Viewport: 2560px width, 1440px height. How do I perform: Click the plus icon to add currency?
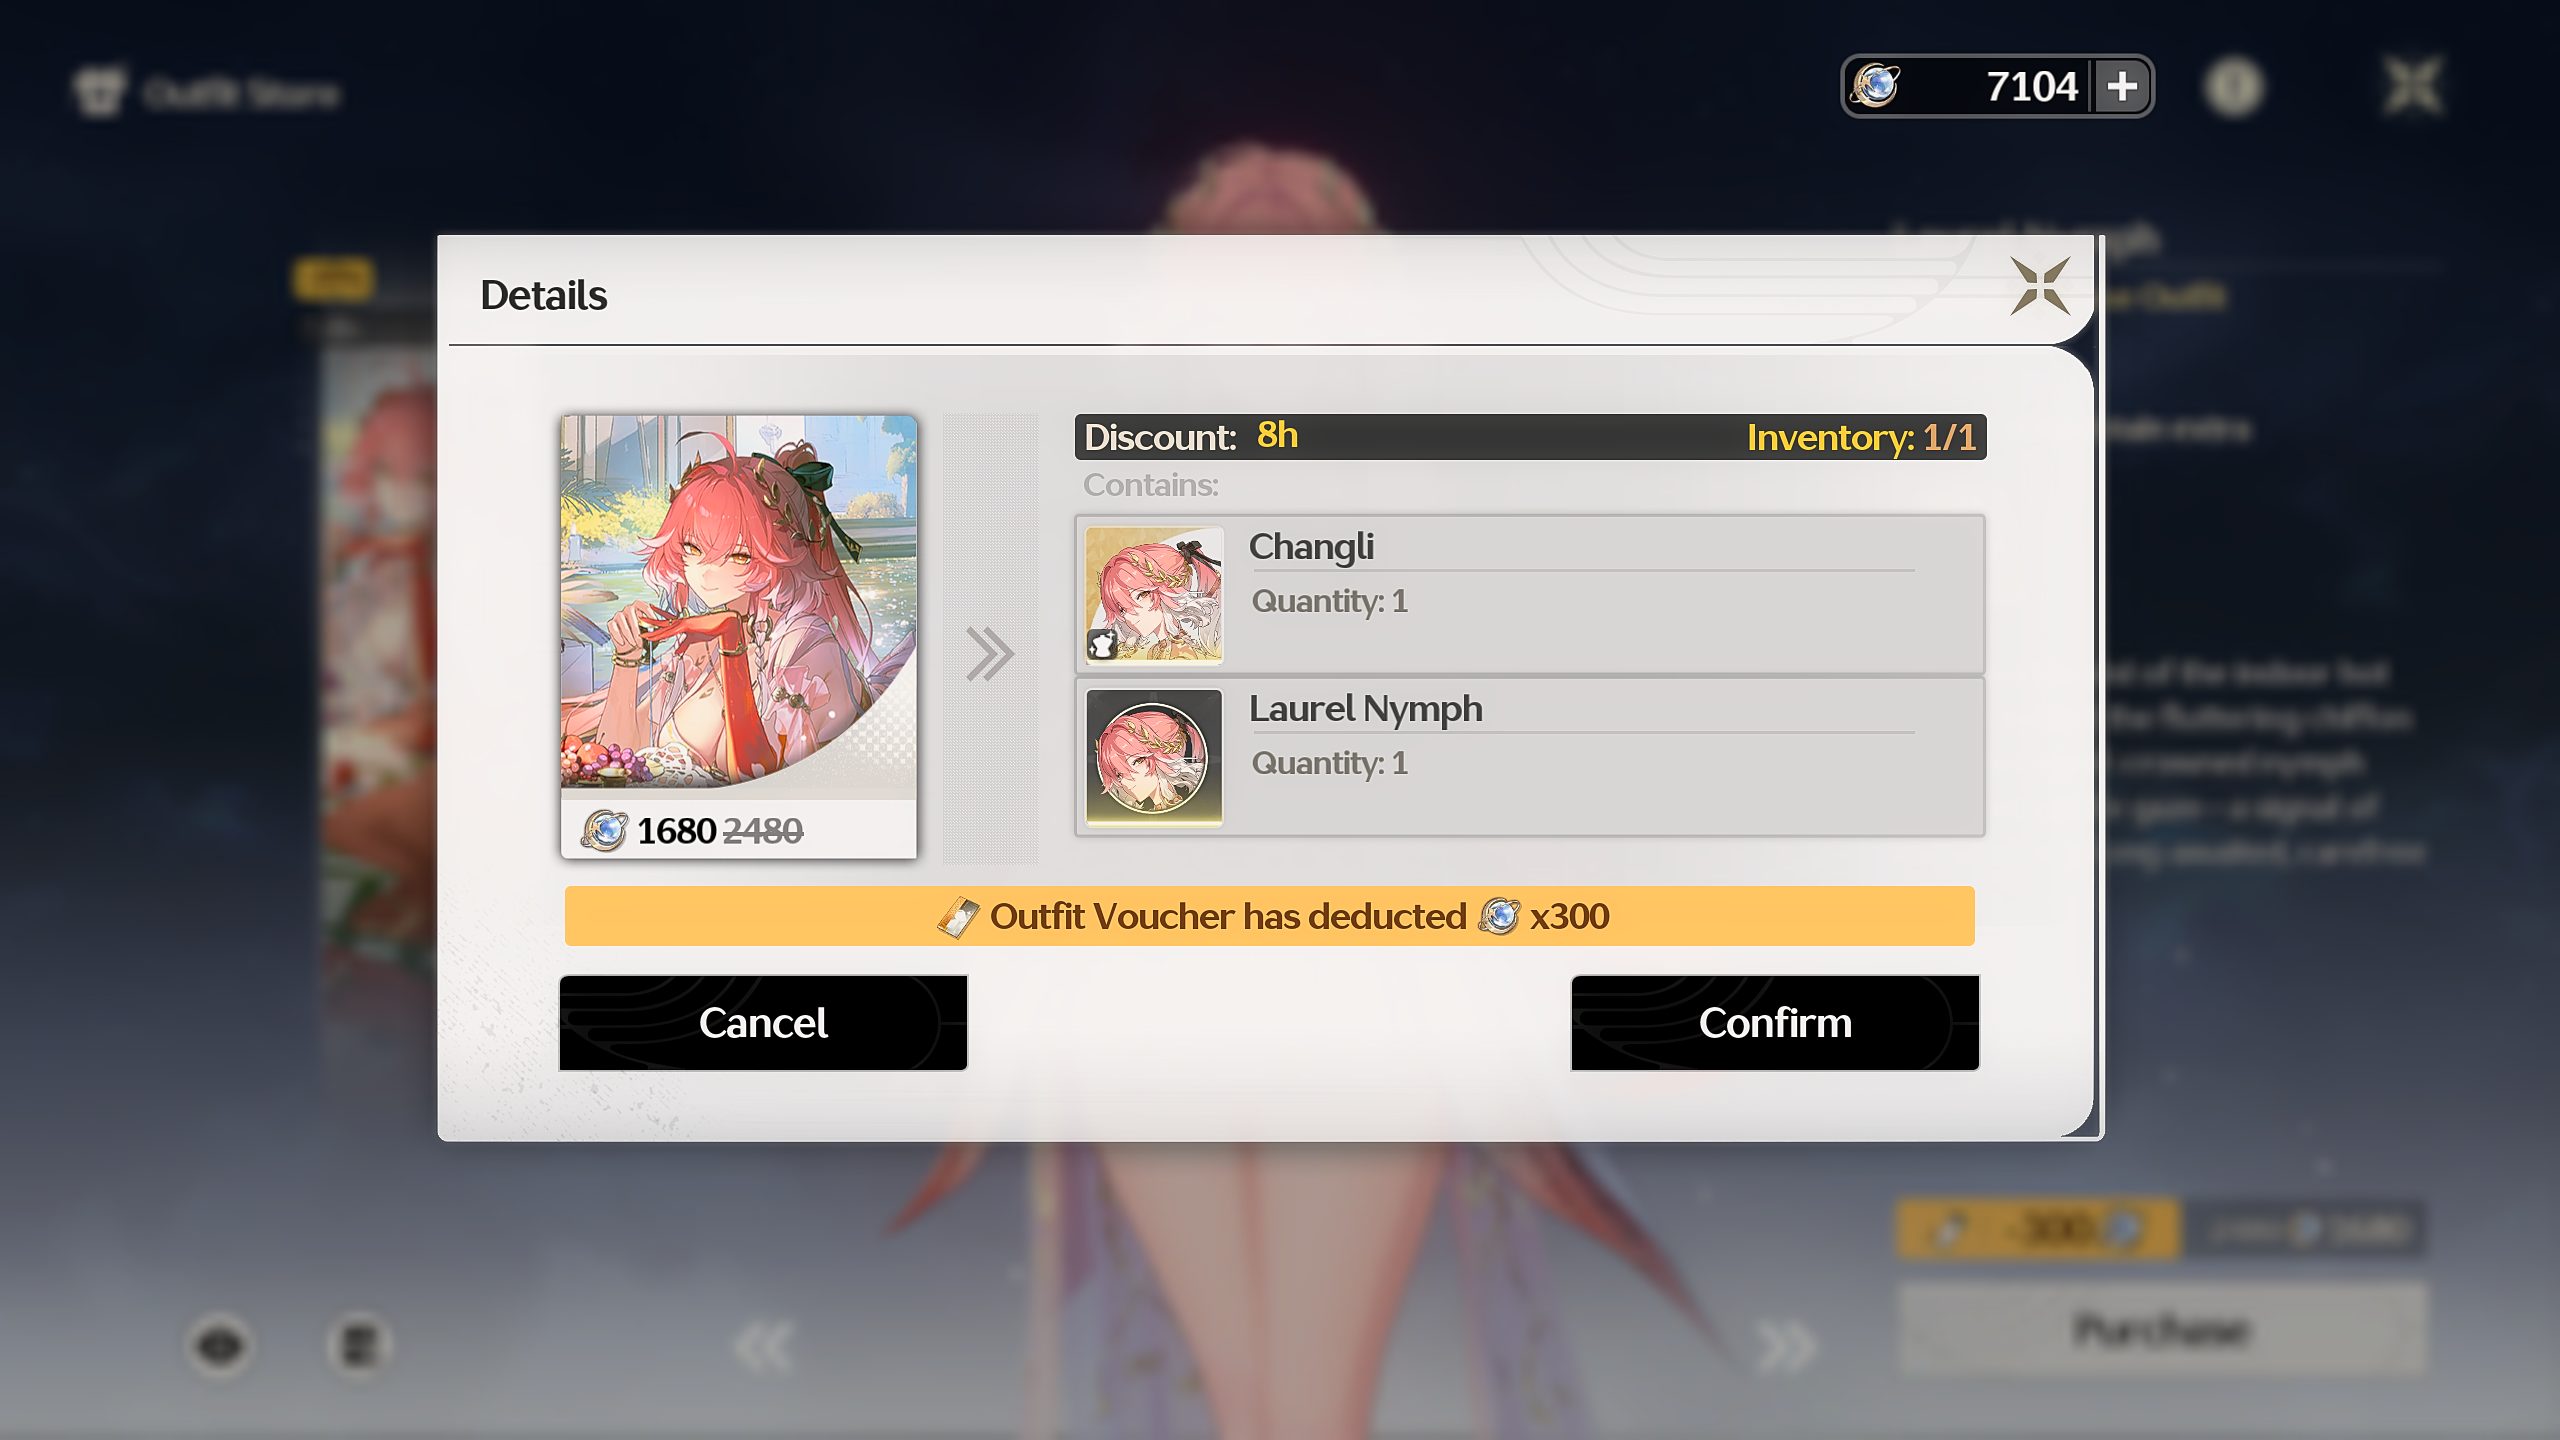coord(2122,86)
